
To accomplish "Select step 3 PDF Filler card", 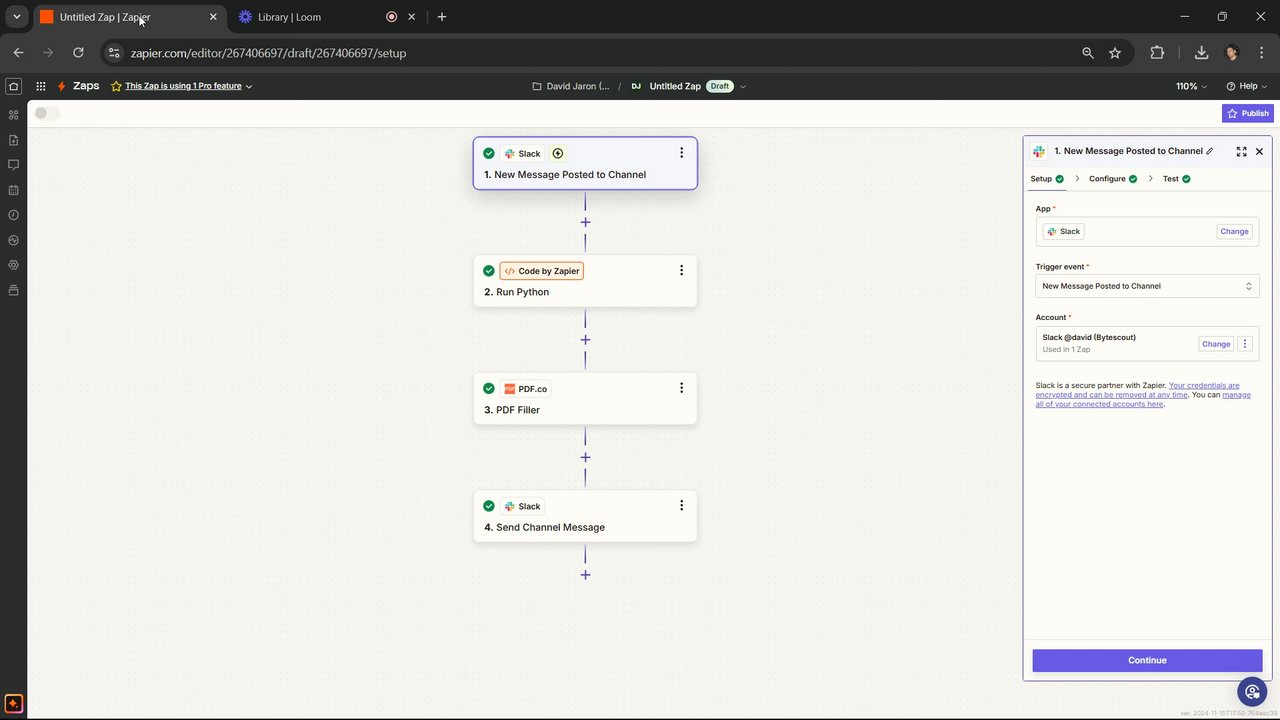I will pos(585,399).
